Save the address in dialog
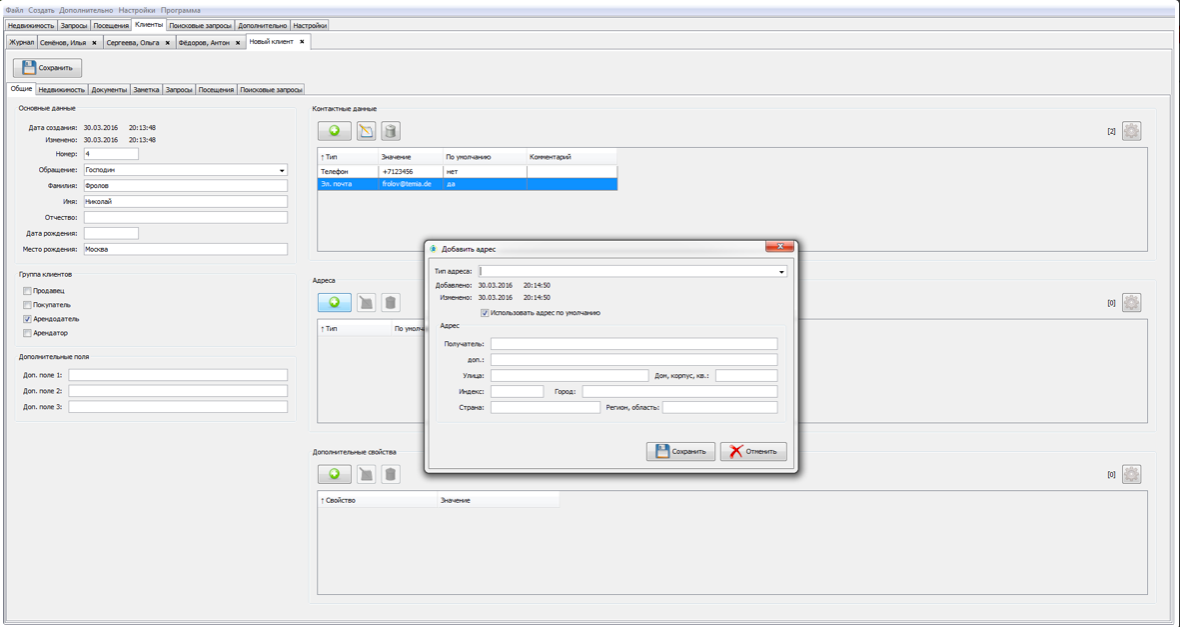Screen dimensions: 1180x627 coord(680,452)
